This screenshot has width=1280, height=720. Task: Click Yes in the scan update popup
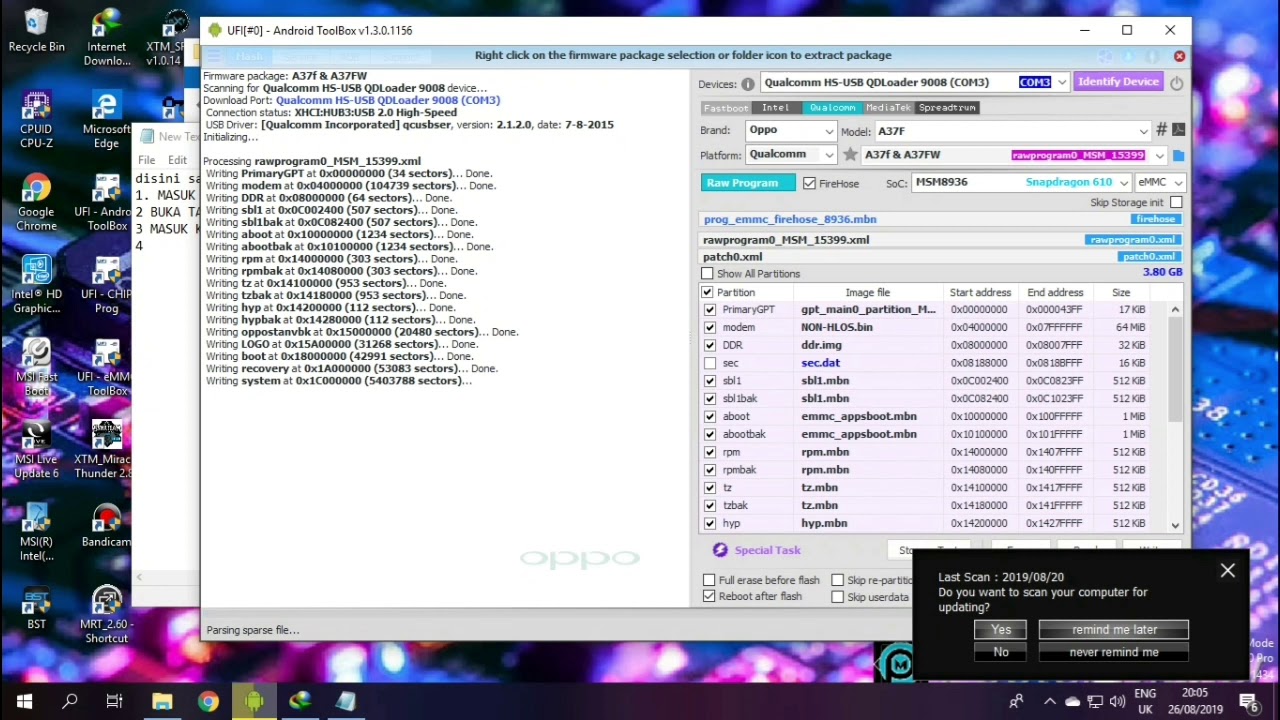click(1001, 630)
